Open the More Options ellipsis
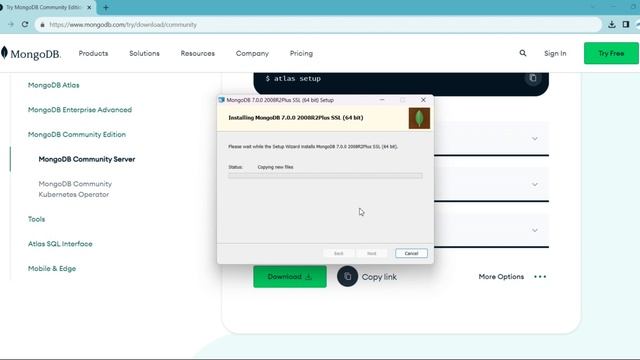 (x=540, y=277)
